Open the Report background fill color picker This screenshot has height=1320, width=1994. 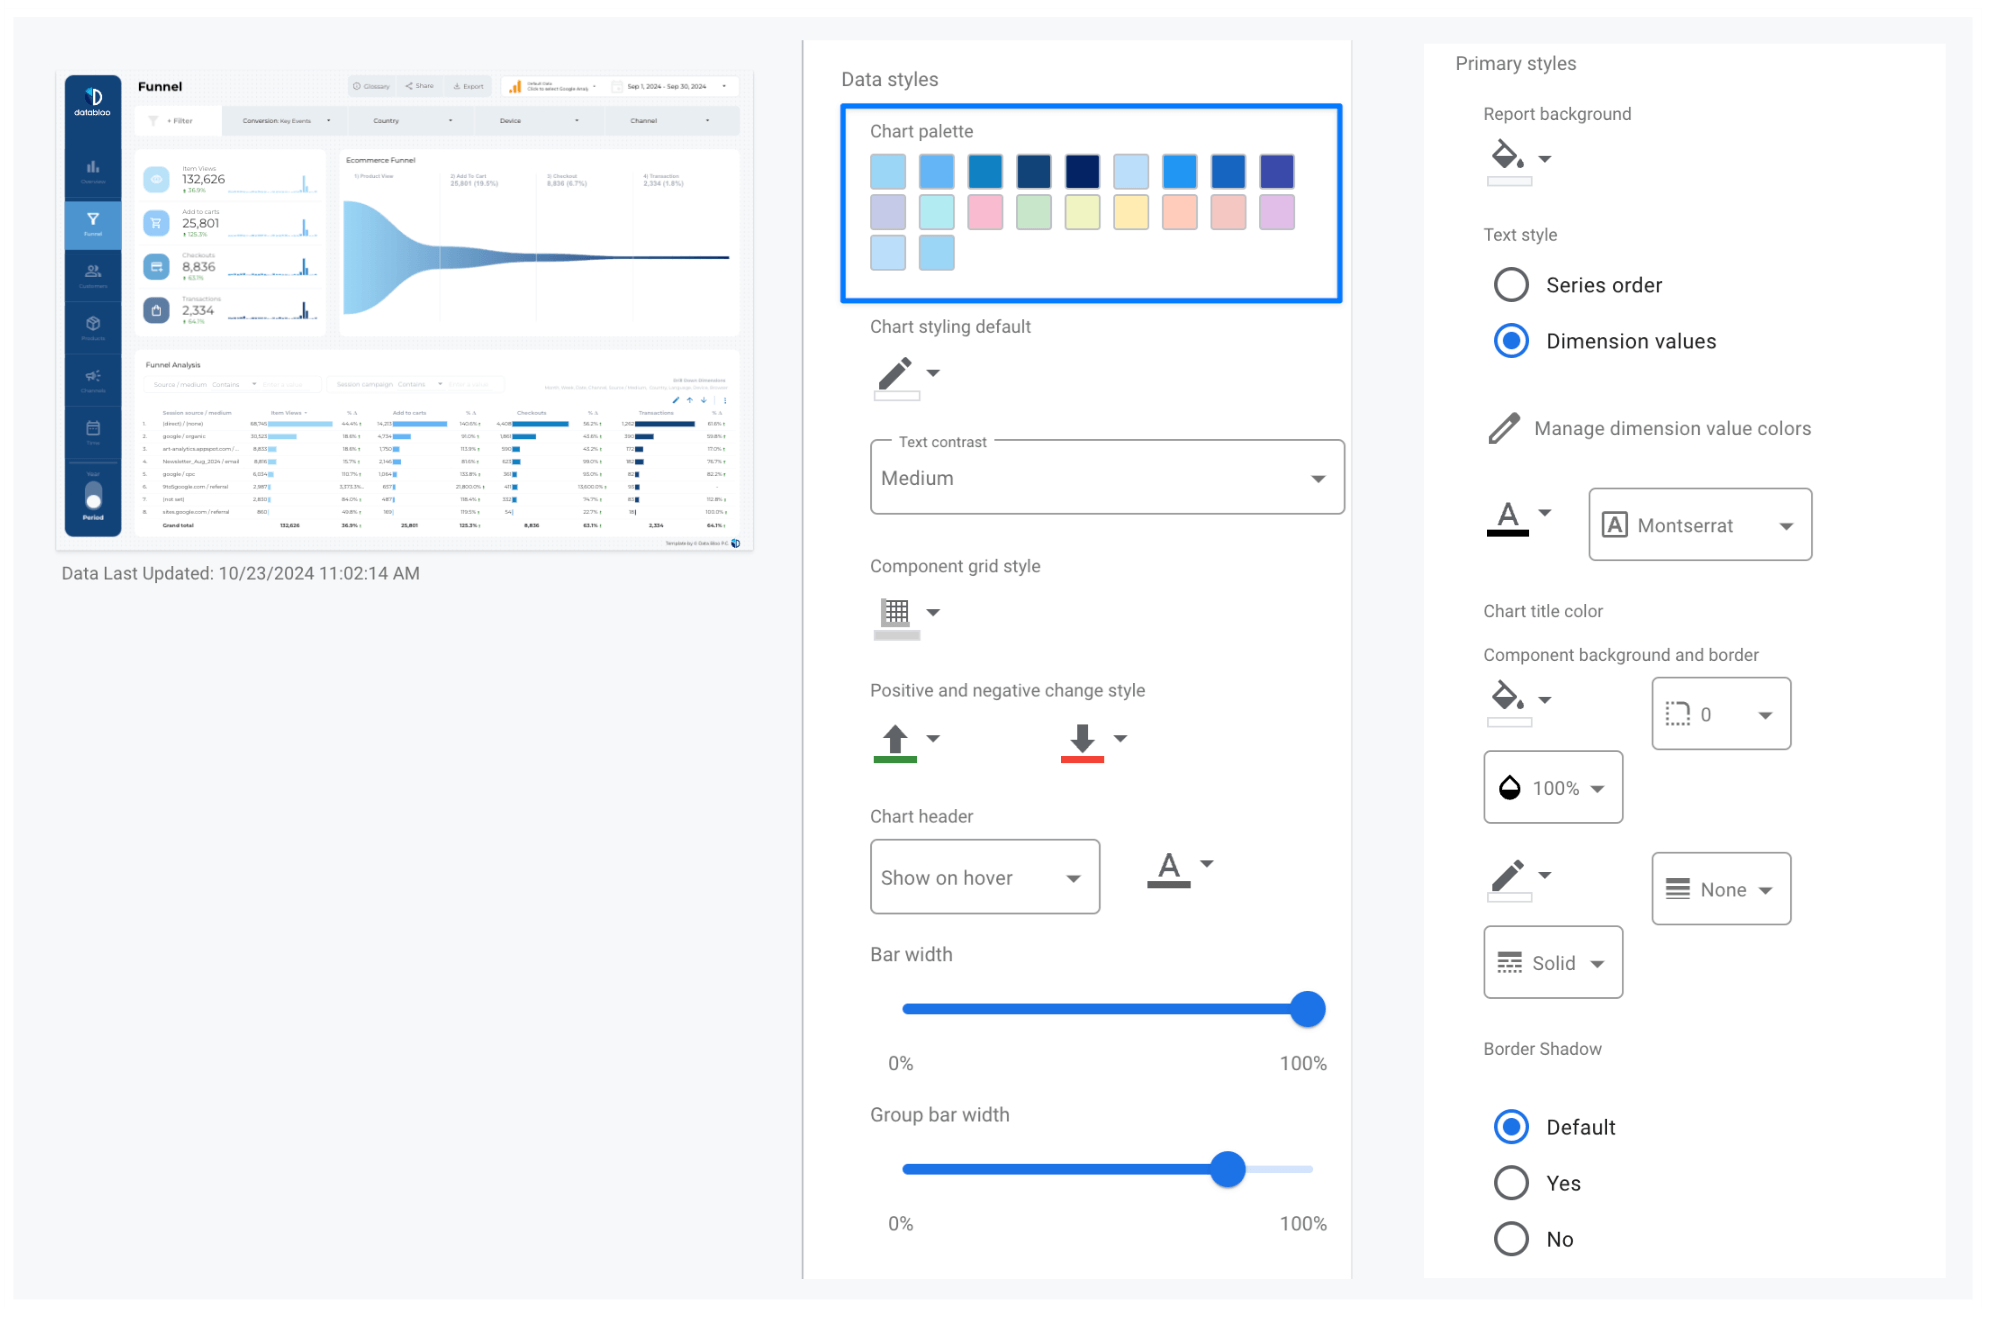(1509, 156)
